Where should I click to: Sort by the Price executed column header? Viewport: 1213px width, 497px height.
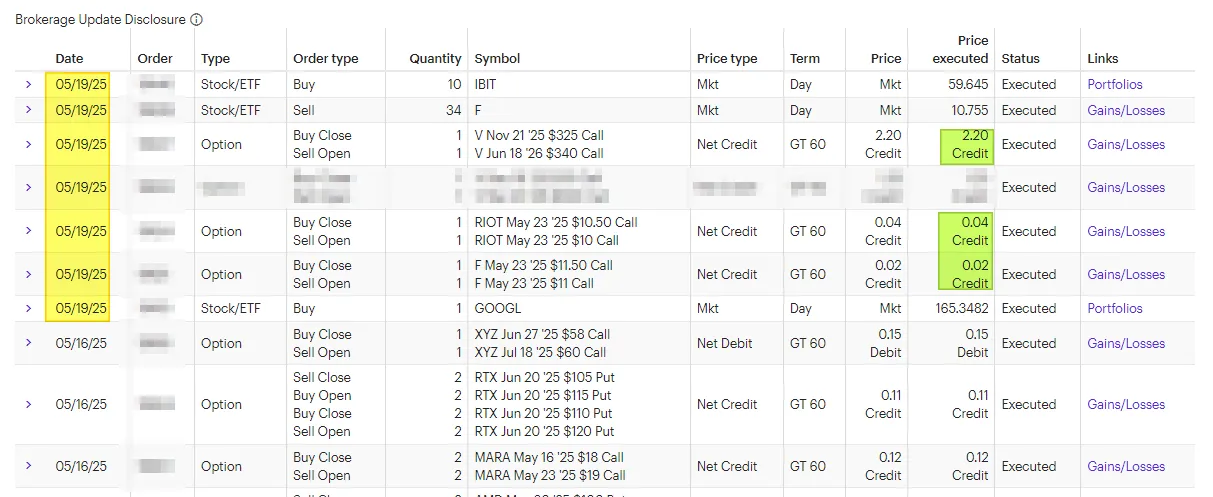tap(958, 50)
